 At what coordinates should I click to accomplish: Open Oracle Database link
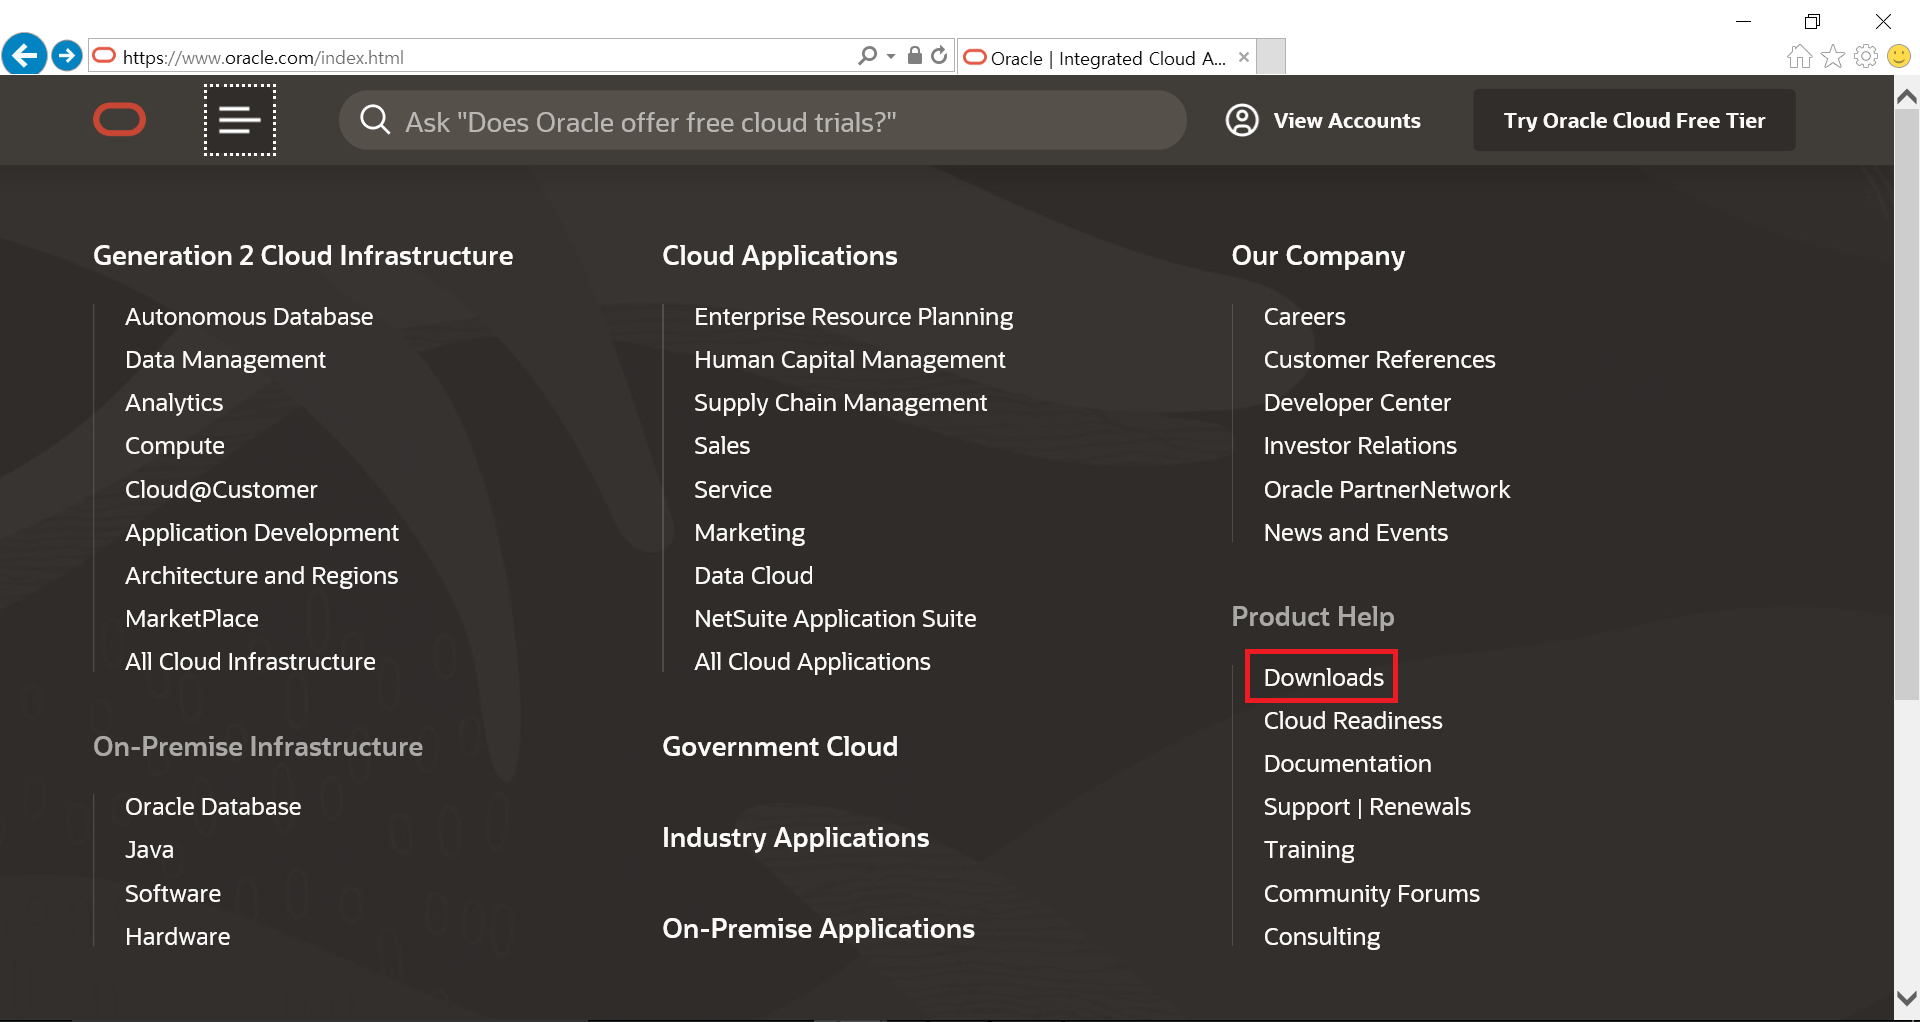point(213,807)
